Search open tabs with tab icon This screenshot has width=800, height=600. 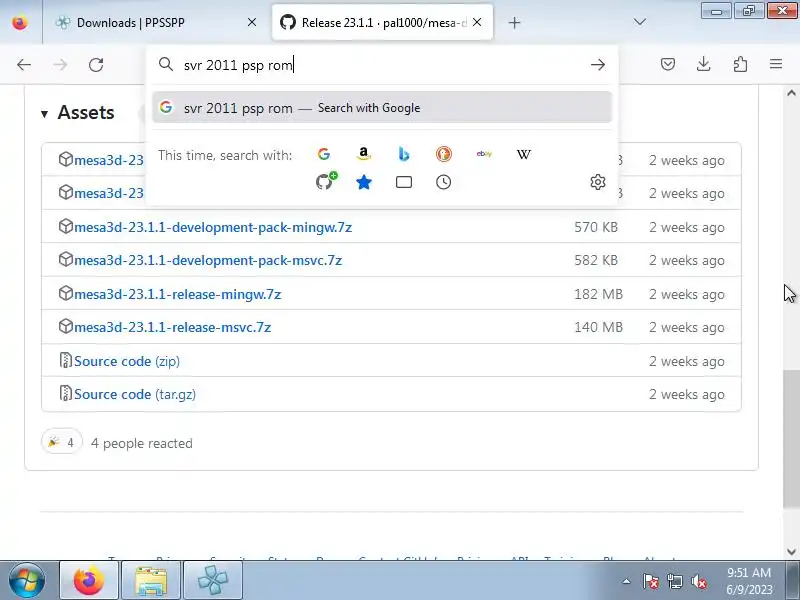(x=404, y=182)
